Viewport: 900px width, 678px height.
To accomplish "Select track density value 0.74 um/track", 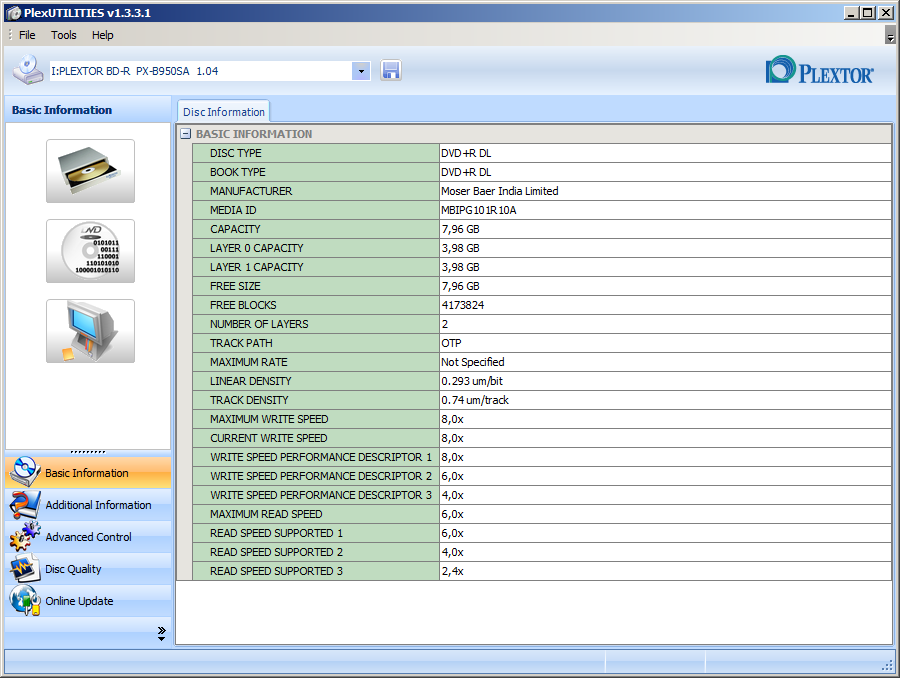I will [475, 400].
